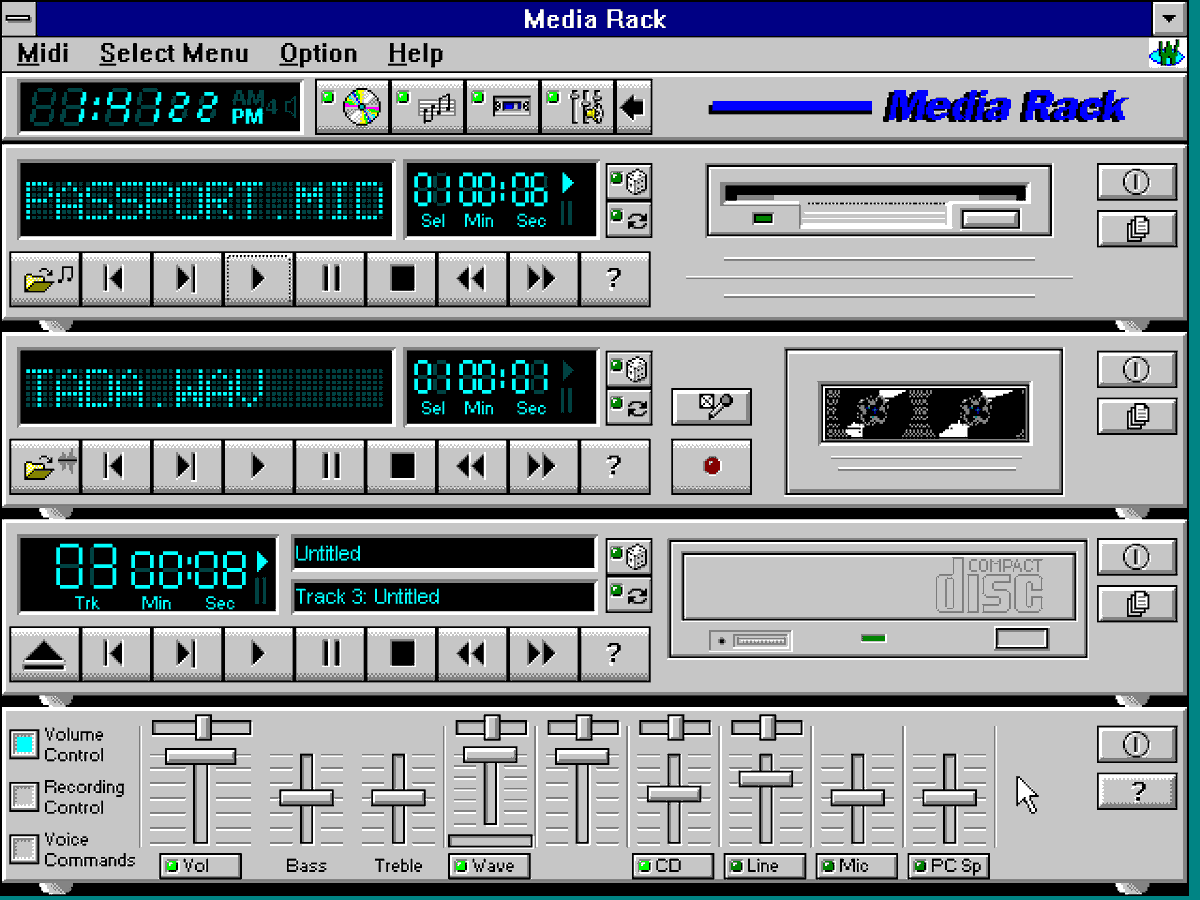
Task: Click the PASSPORT.MID file name display
Action: click(x=206, y=199)
